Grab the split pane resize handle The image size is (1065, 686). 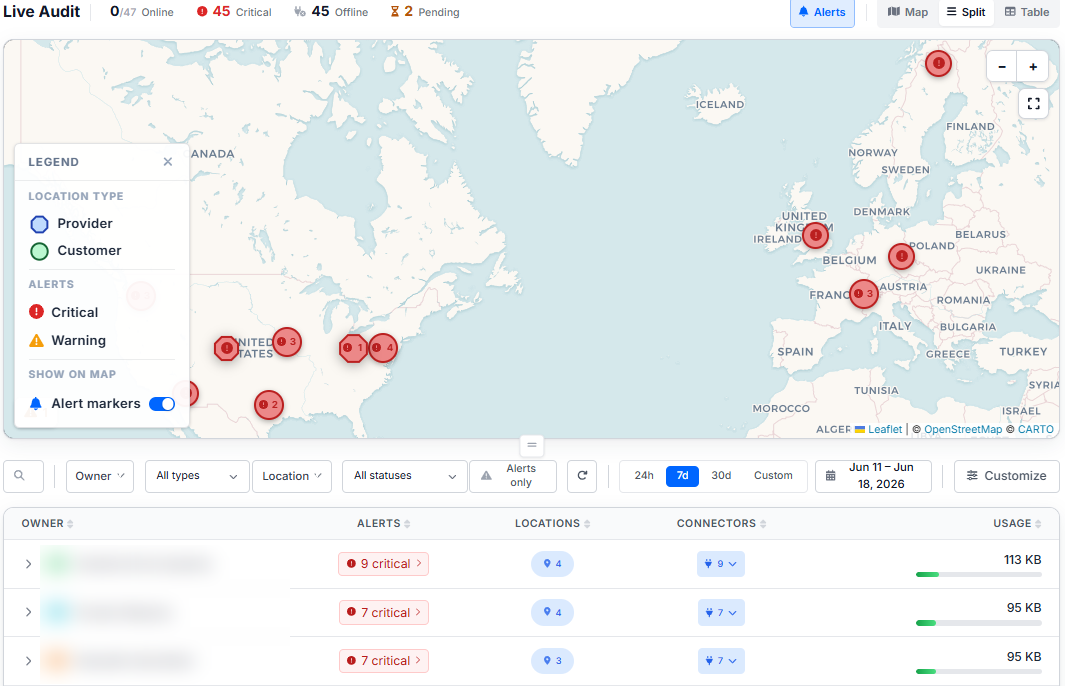532,445
